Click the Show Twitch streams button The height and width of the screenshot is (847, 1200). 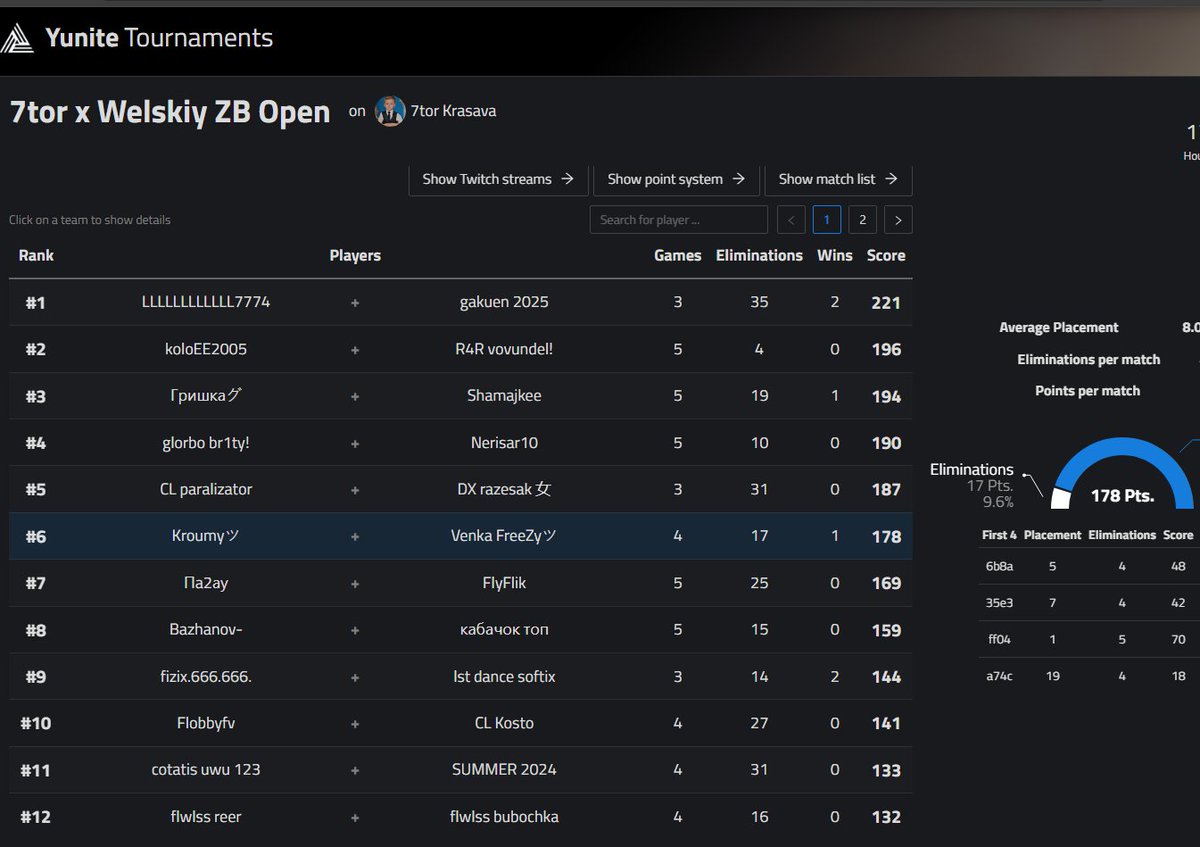point(498,179)
